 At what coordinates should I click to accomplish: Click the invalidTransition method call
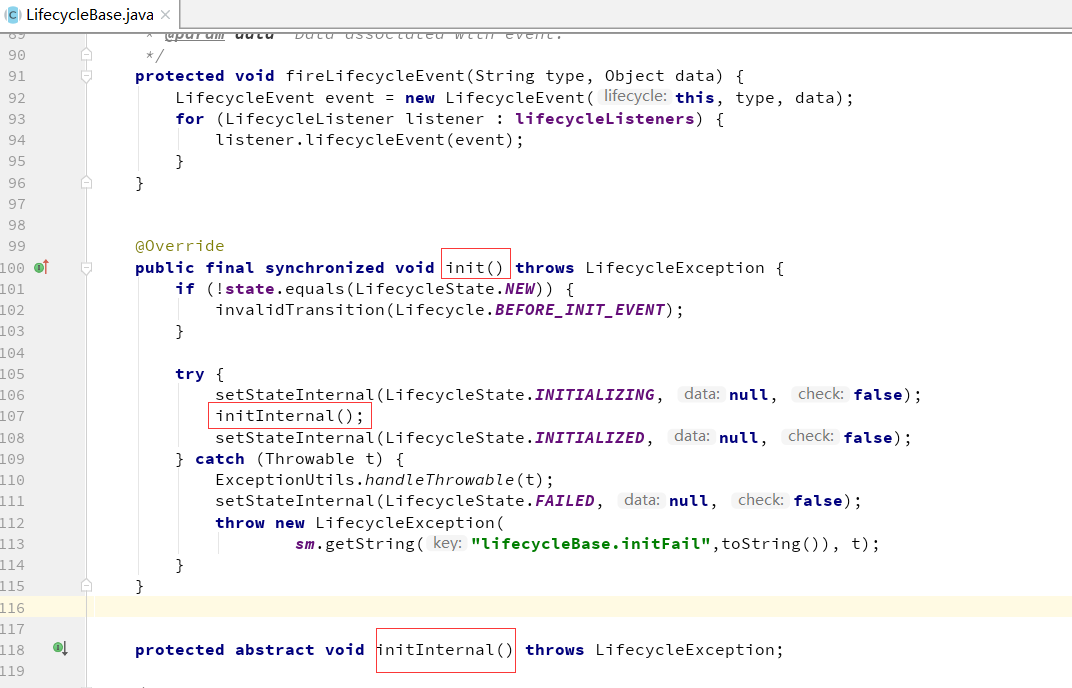pyautogui.click(x=300, y=310)
